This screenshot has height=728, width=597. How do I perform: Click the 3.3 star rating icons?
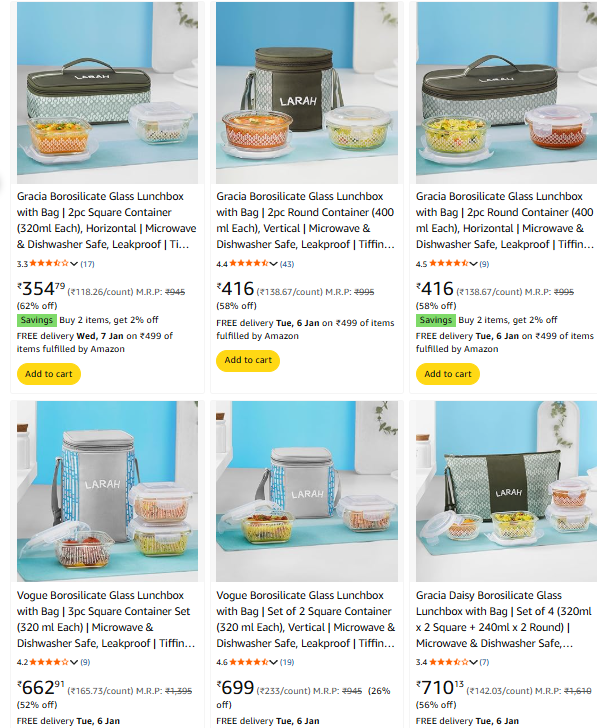click(x=49, y=263)
